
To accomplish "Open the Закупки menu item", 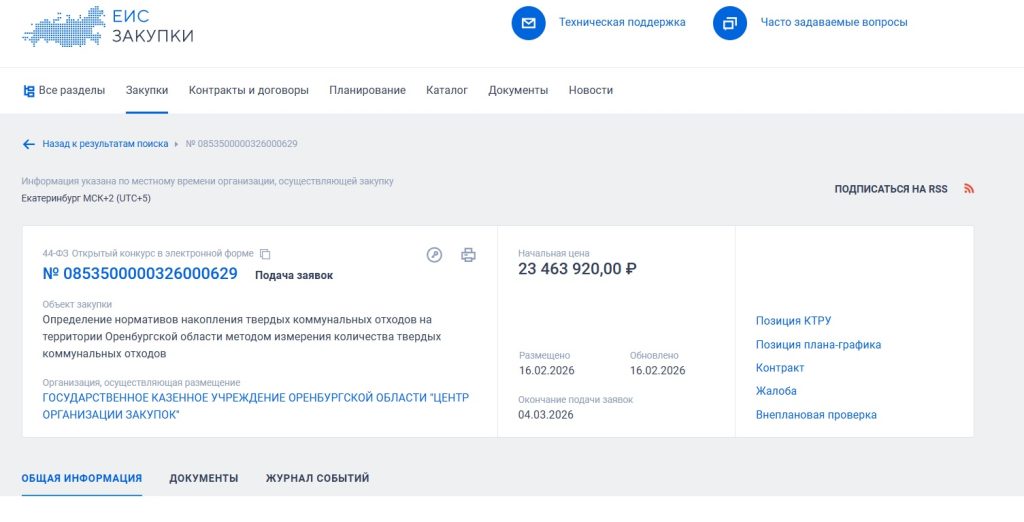I will pos(147,90).
